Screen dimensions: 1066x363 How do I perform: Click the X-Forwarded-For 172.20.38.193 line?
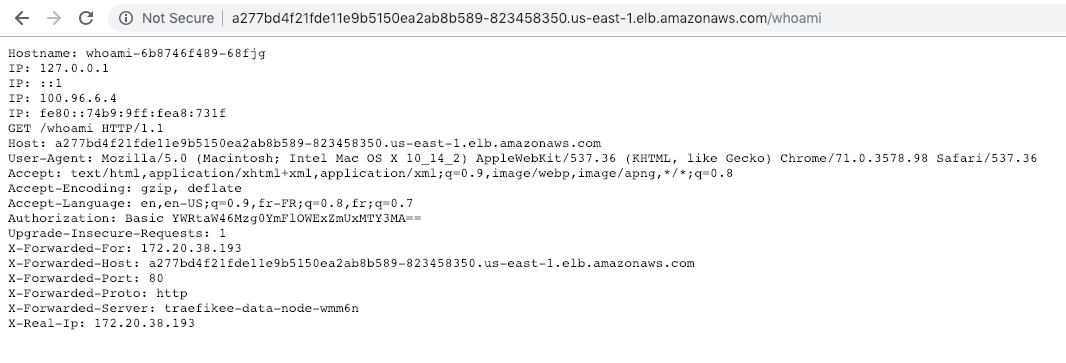click(x=125, y=248)
